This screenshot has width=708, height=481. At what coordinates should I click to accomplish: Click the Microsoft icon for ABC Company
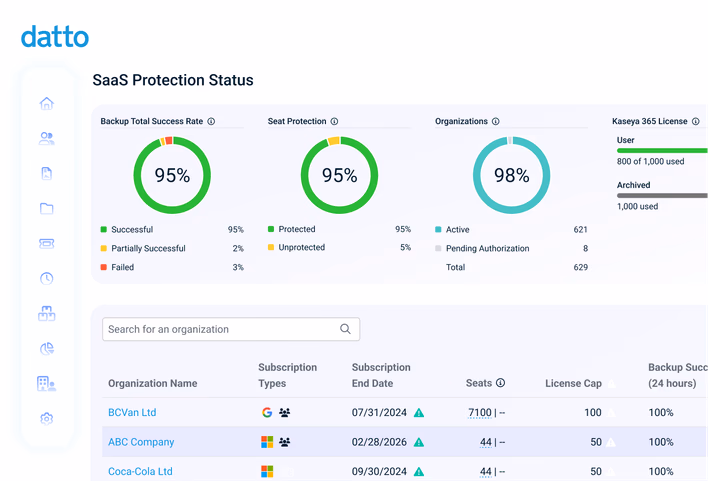[267, 442]
